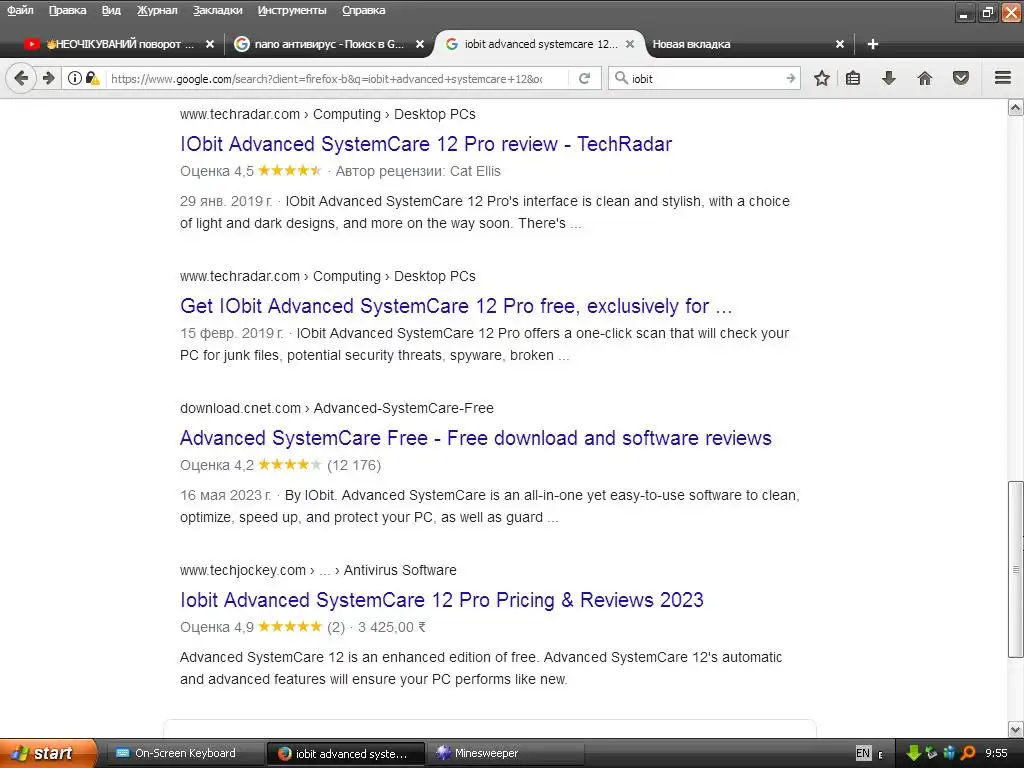This screenshot has width=1024, height=768.
Task: Open the Правка menu
Action: pos(67,10)
